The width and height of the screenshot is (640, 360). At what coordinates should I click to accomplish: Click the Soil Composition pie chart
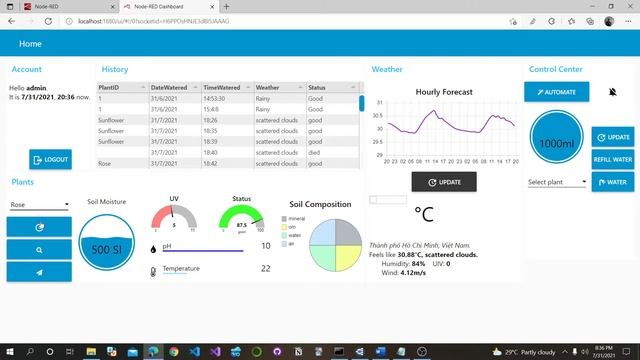click(x=336, y=245)
